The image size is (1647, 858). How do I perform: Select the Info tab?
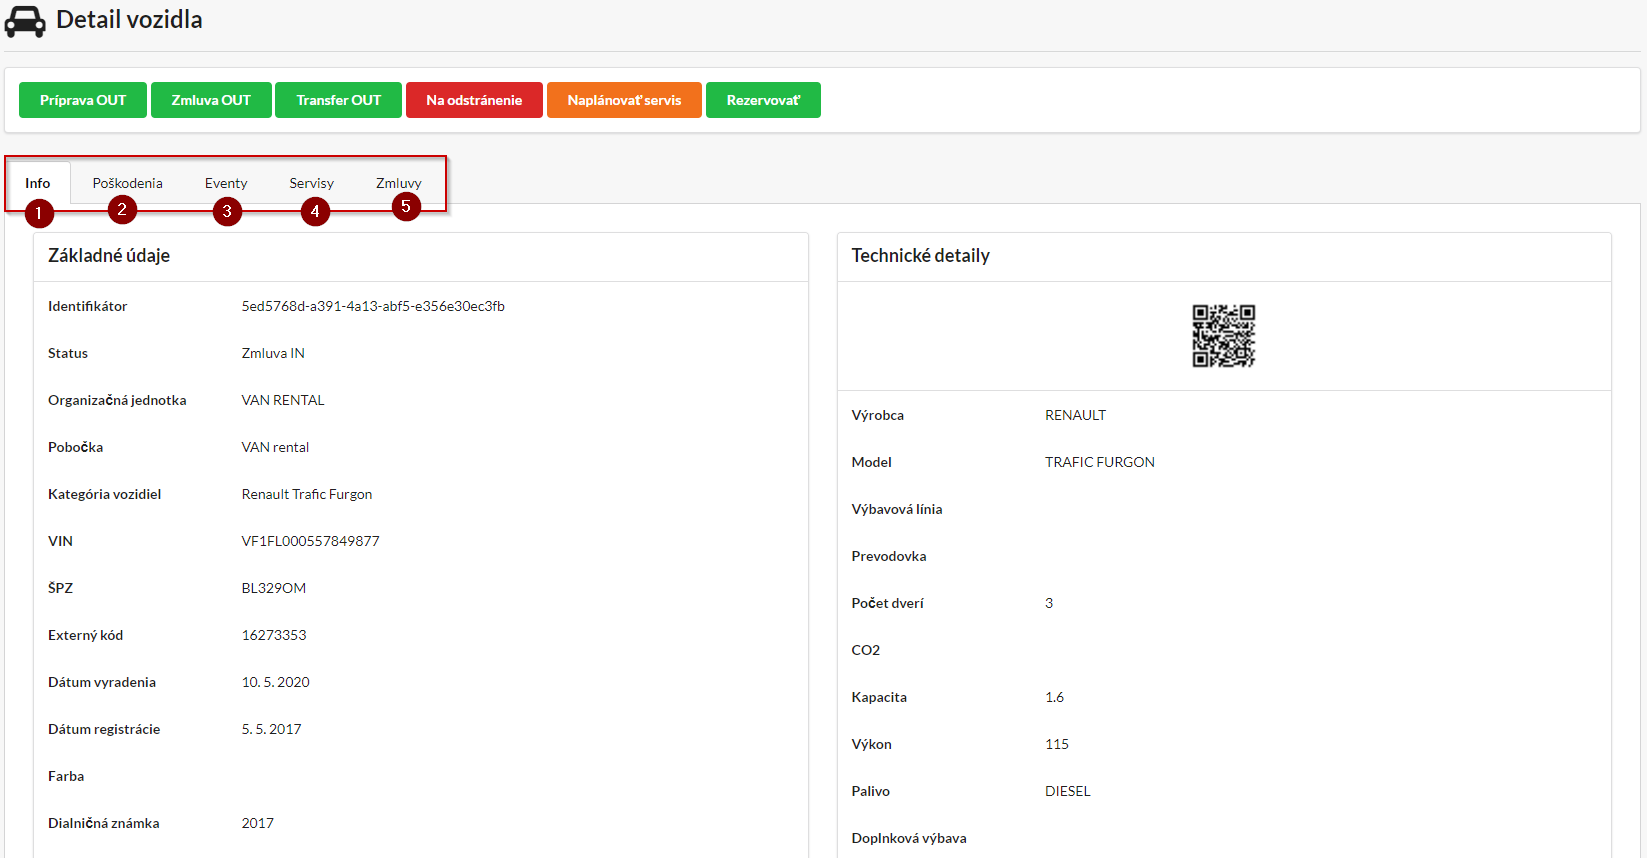38,183
